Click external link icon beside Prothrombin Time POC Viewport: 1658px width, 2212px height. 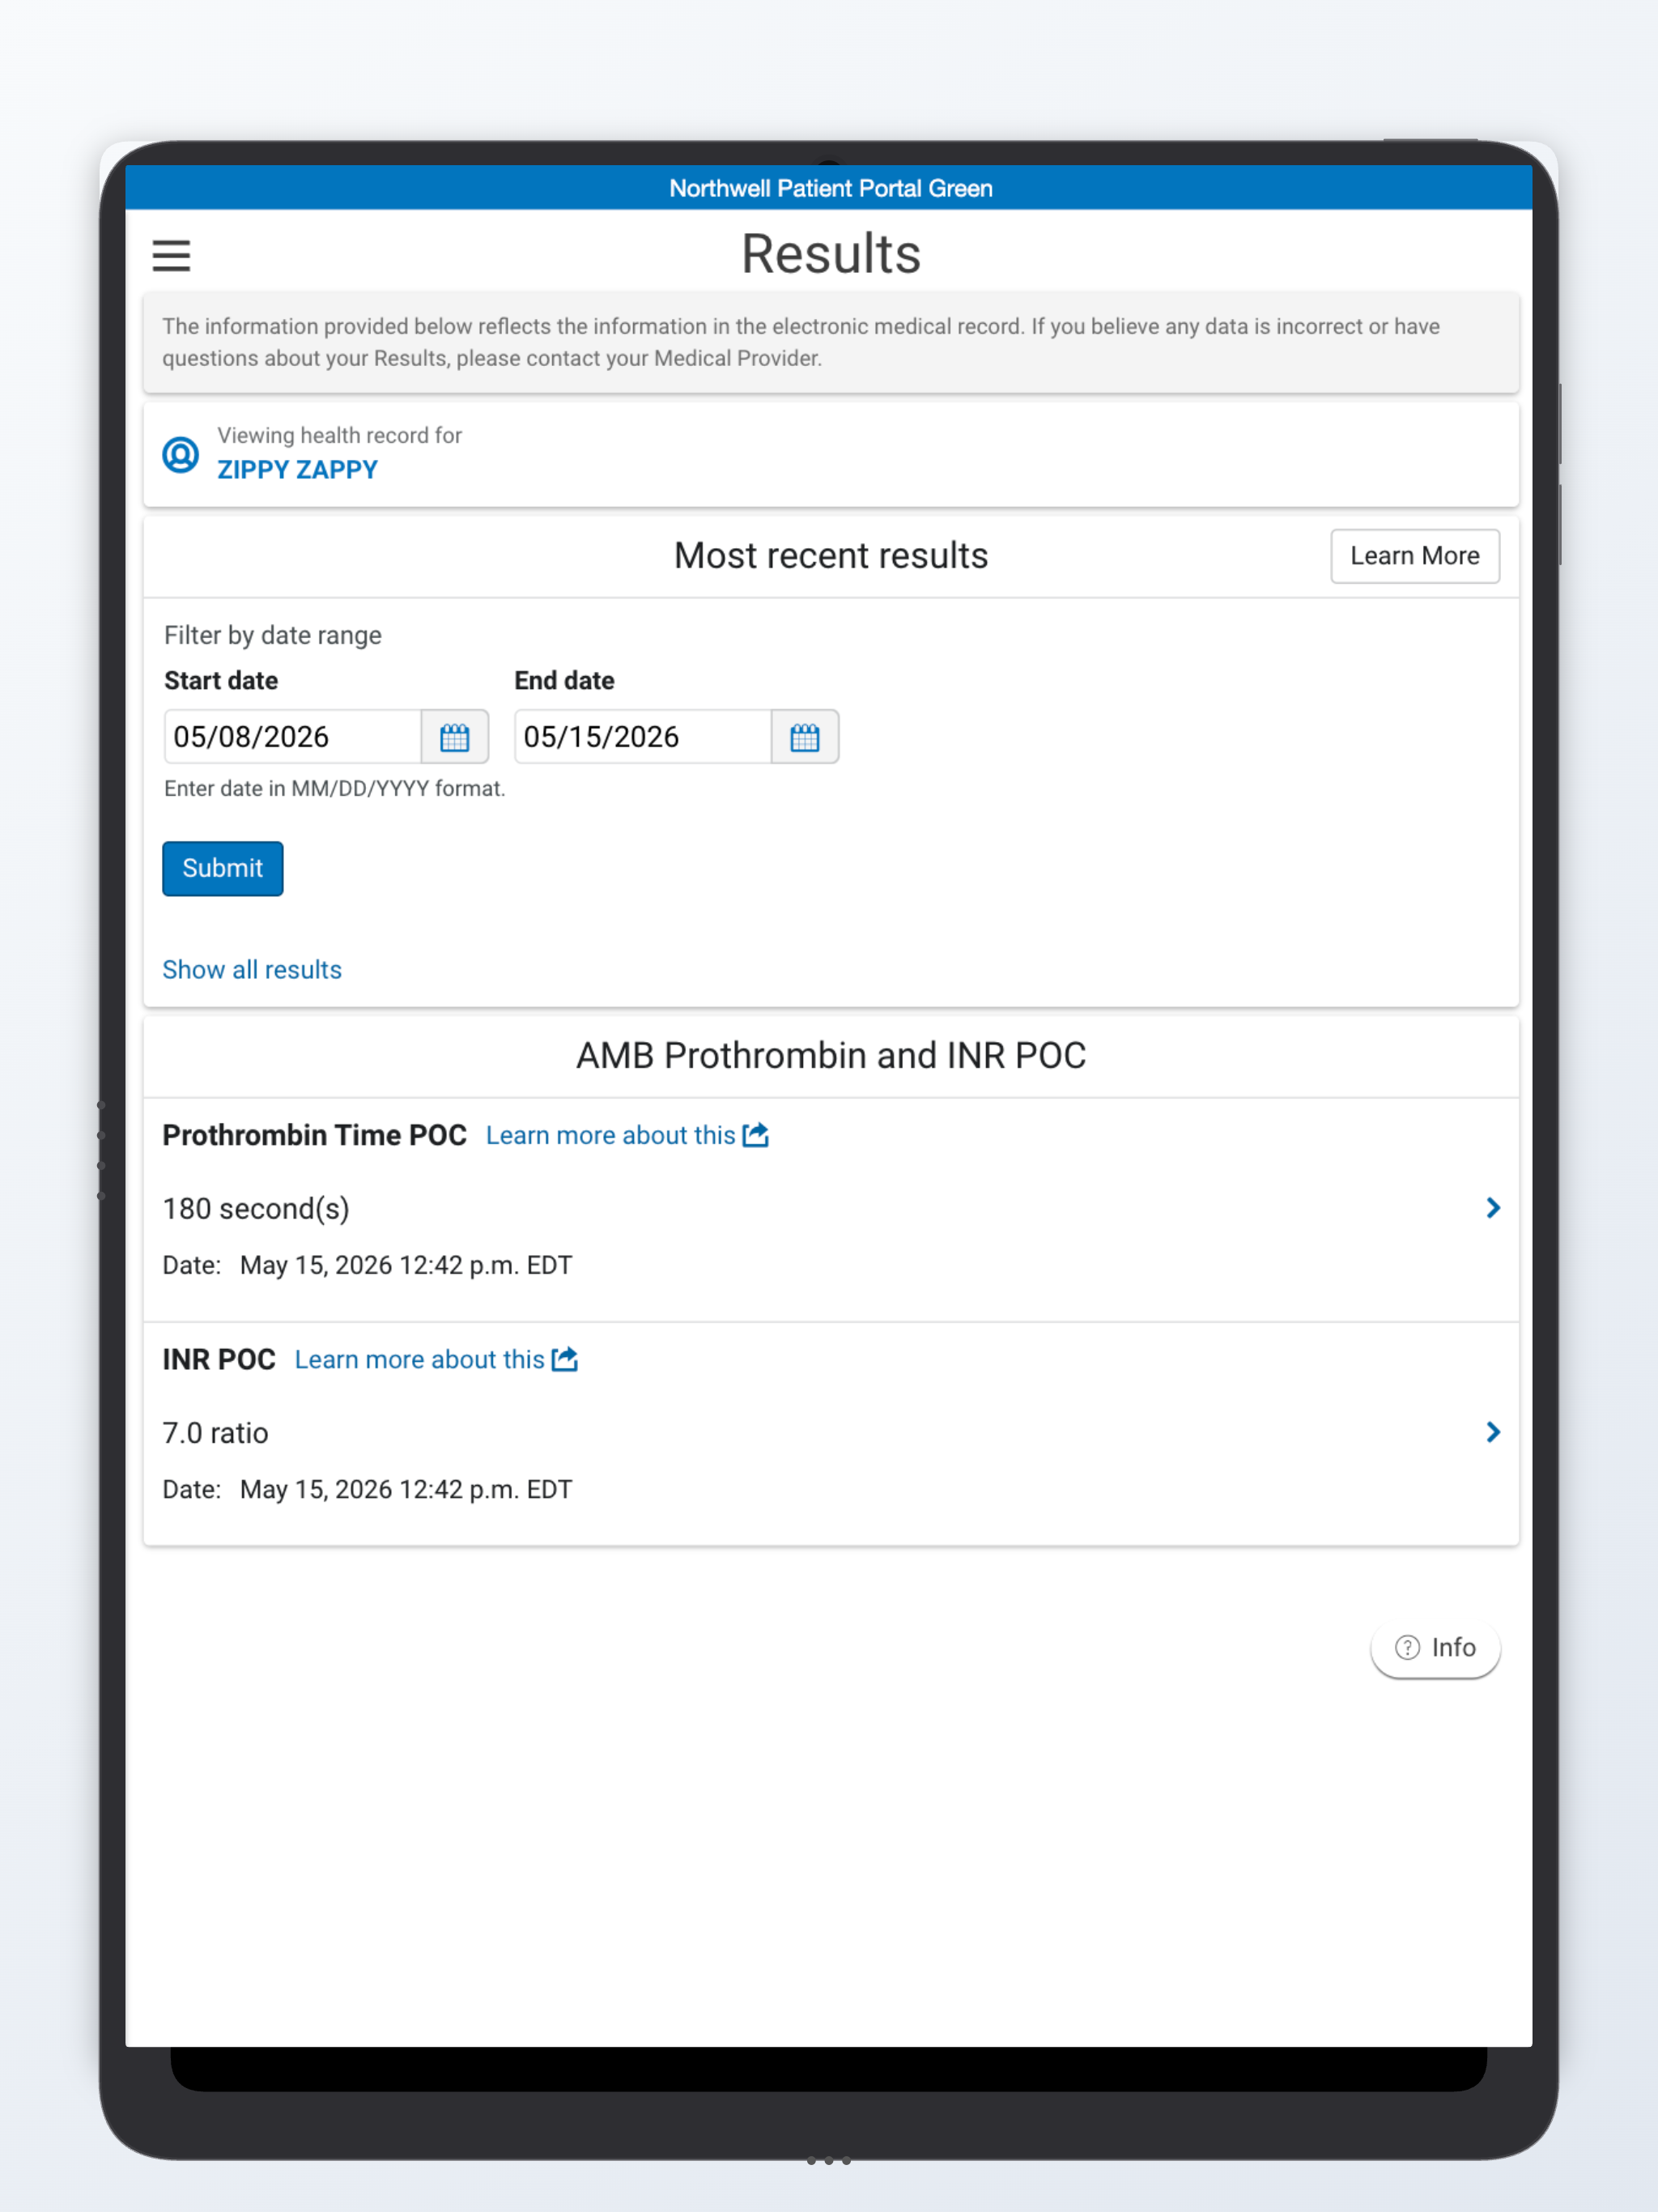pos(756,1135)
